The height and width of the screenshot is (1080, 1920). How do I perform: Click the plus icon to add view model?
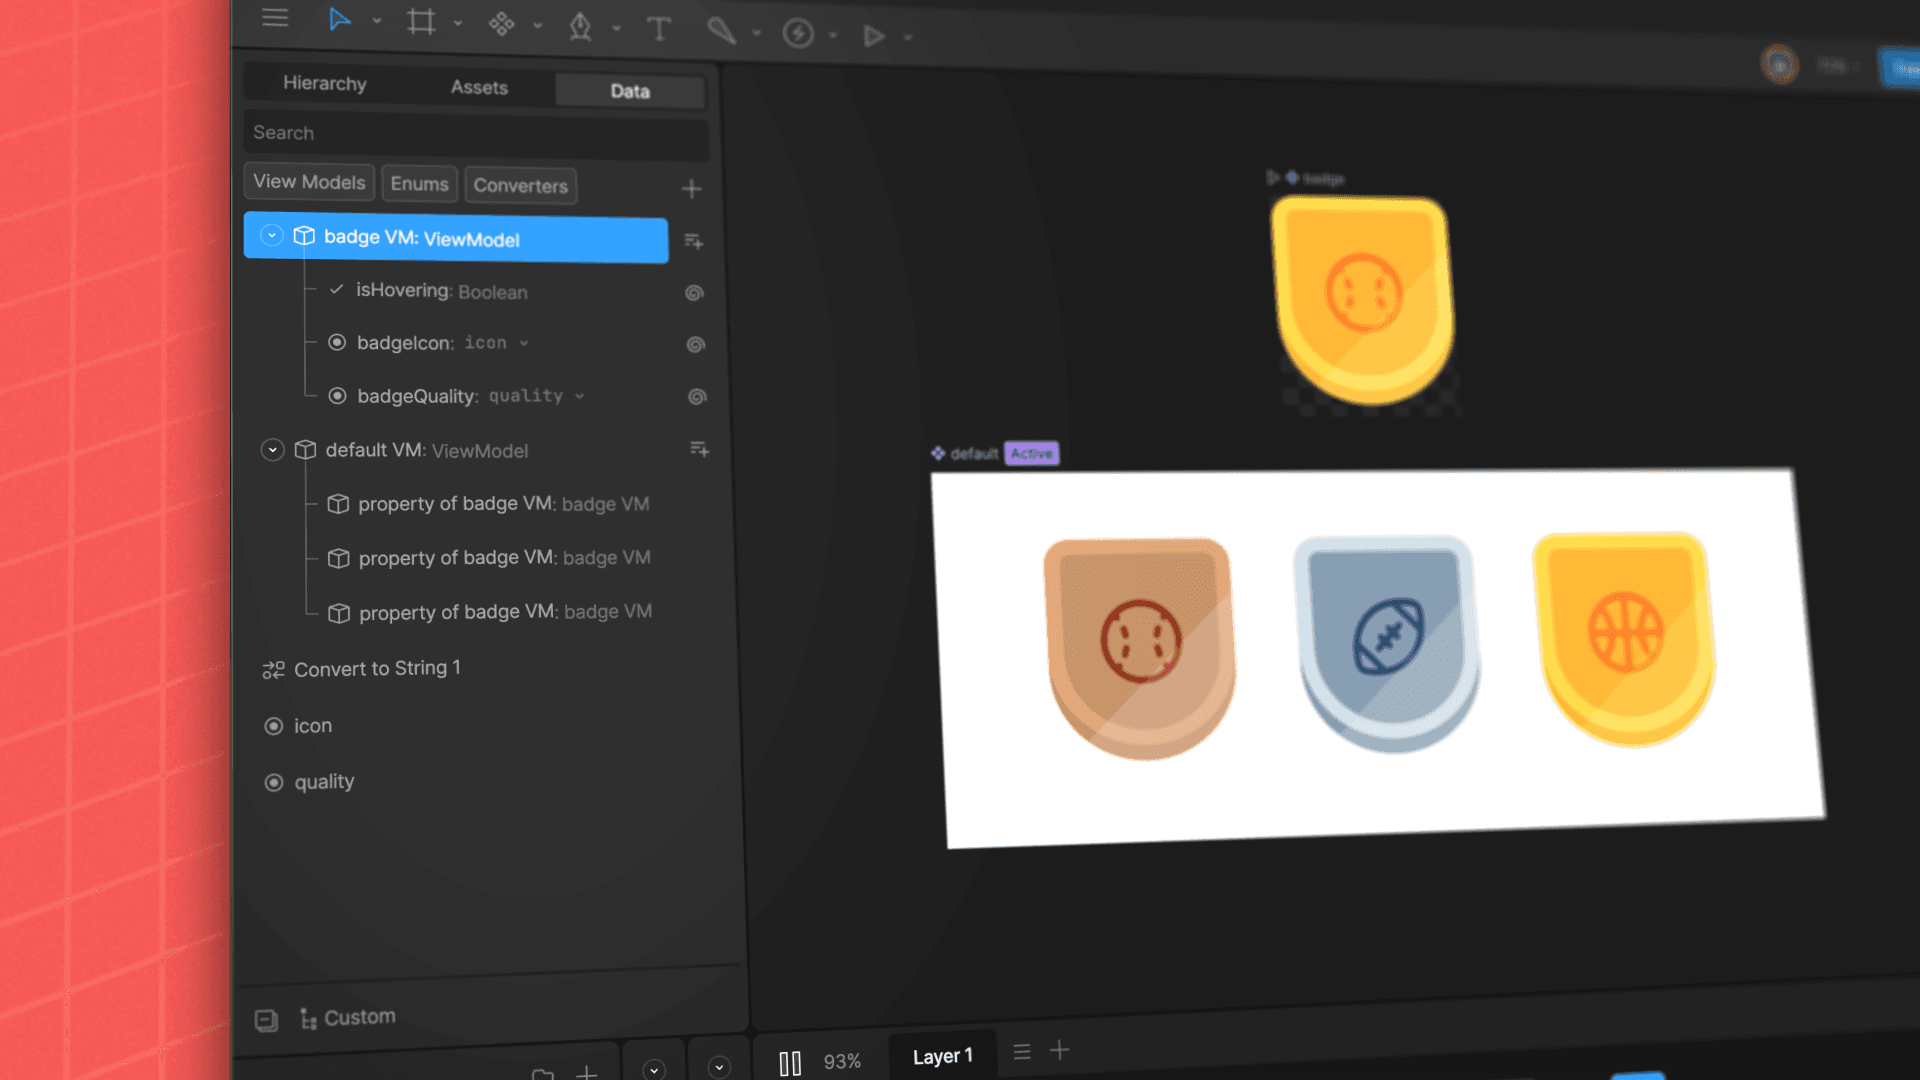[691, 189]
